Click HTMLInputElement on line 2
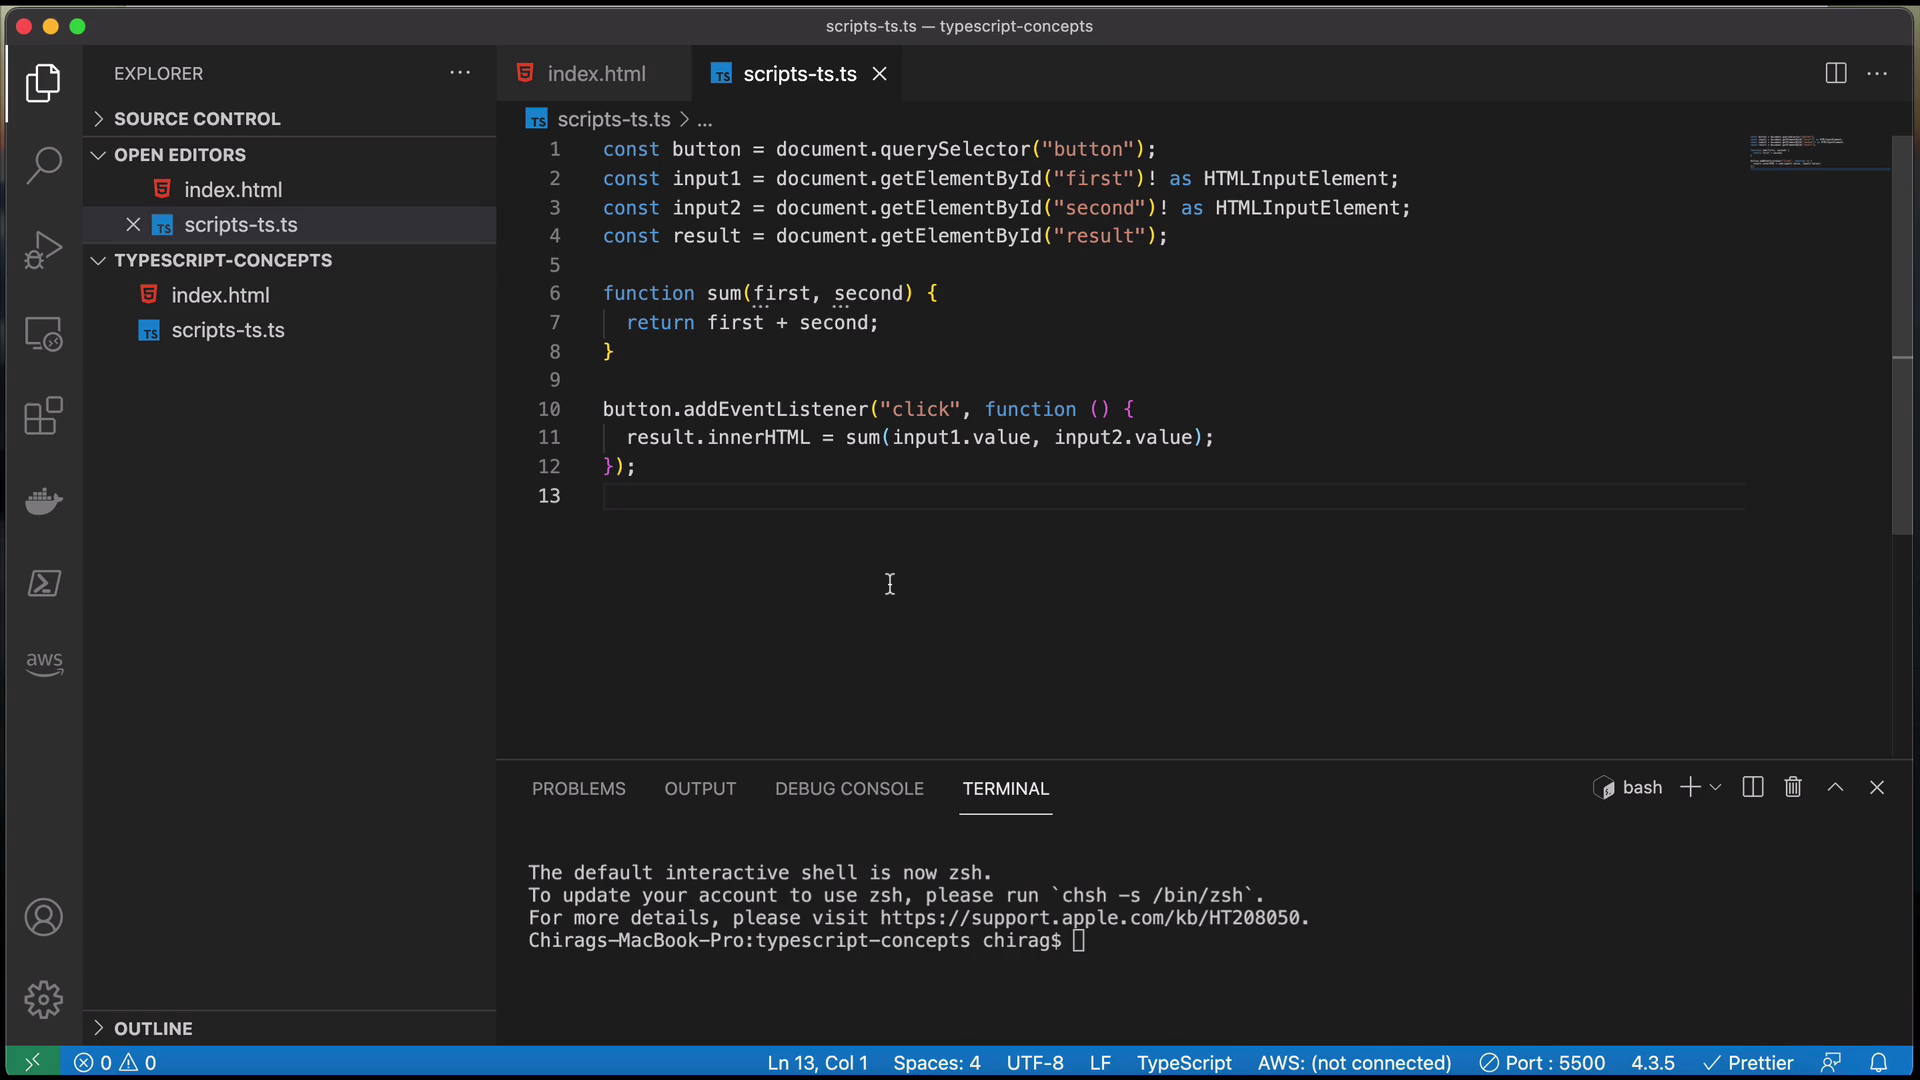The width and height of the screenshot is (1920, 1080). point(1296,178)
